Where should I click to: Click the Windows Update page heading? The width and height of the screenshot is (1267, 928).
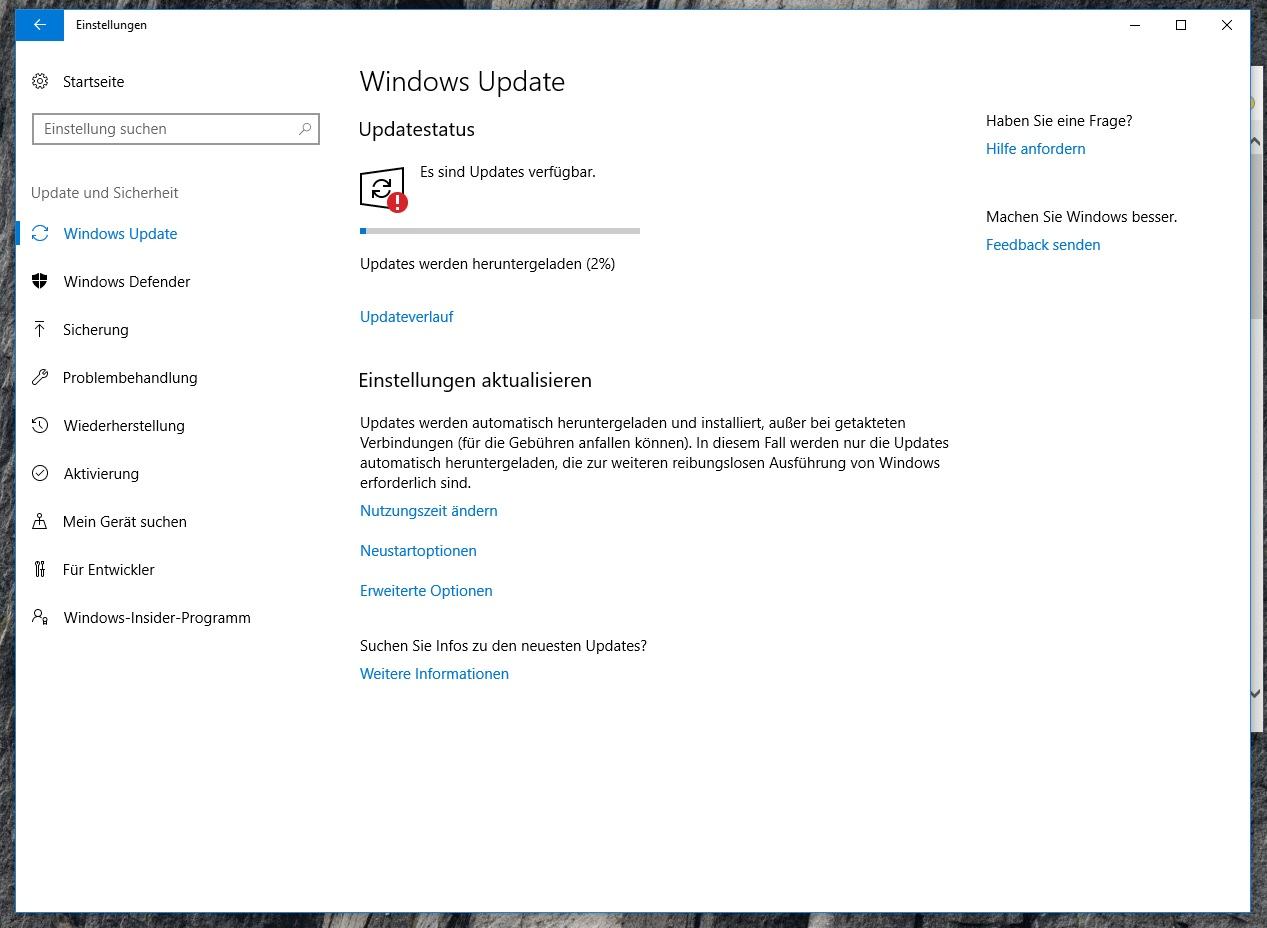(x=462, y=82)
